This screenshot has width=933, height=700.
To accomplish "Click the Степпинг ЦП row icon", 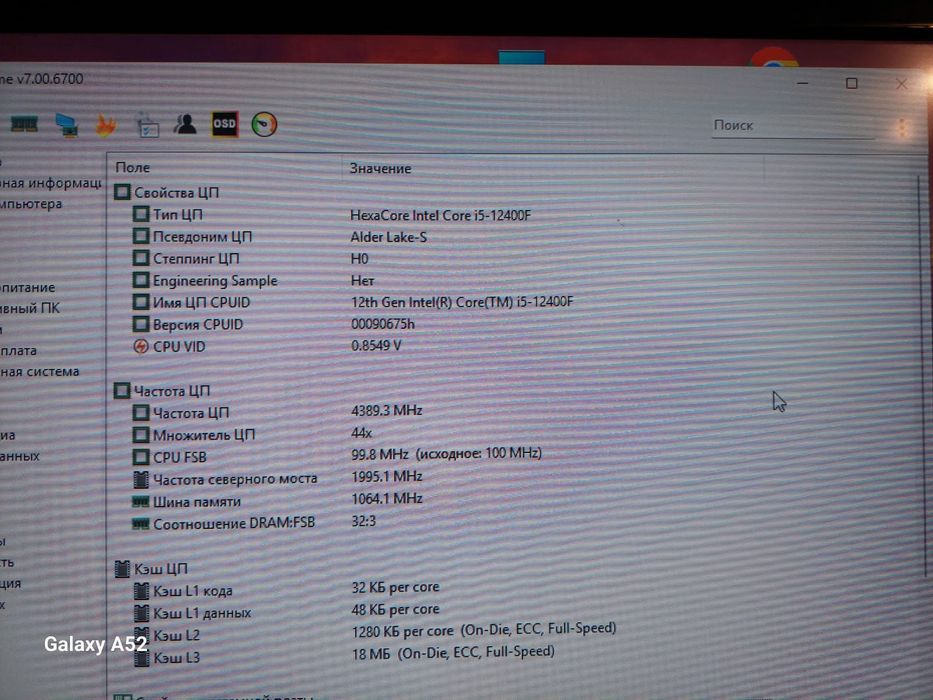I will coord(141,258).
